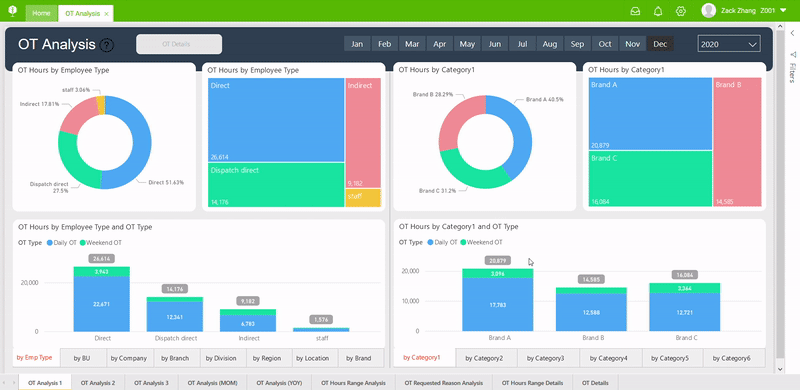This screenshot has width=800, height=390.
Task: Expand the collapsed Filters pane chevron
Action: pyautogui.click(x=792, y=33)
